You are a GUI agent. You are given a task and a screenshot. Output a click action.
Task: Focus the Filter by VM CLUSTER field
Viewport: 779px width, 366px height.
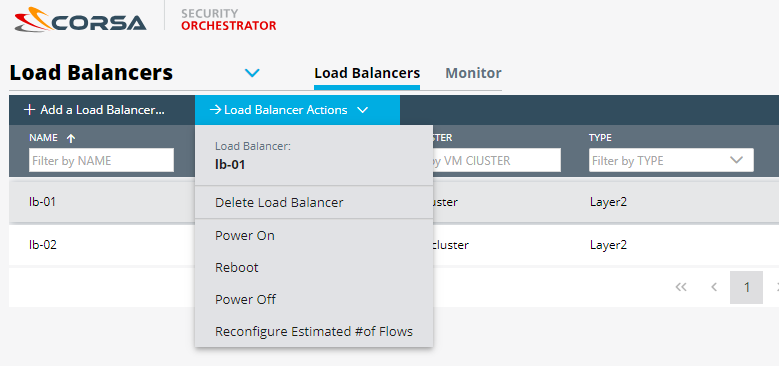tap(497, 160)
